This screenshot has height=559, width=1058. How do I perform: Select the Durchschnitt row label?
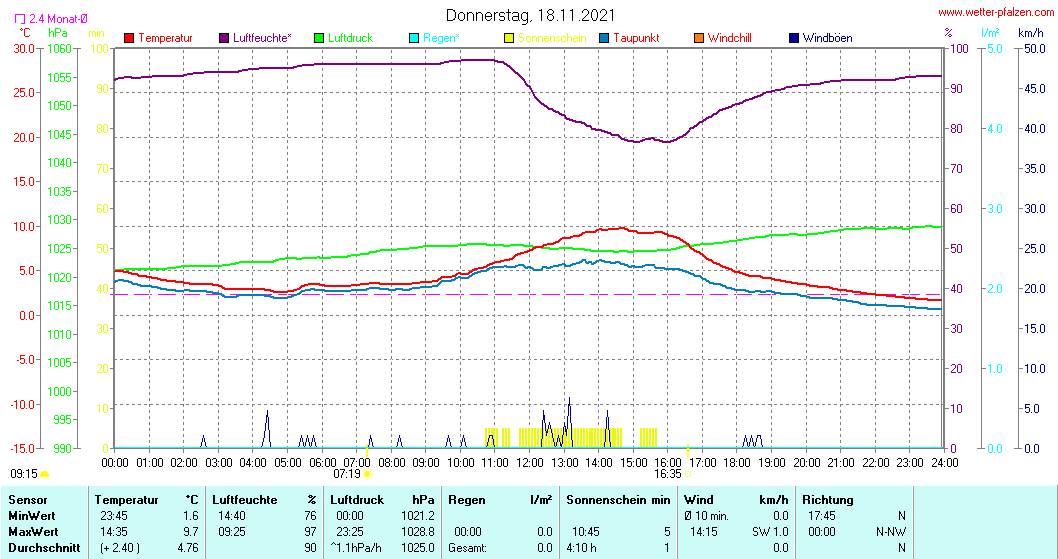[x=44, y=548]
